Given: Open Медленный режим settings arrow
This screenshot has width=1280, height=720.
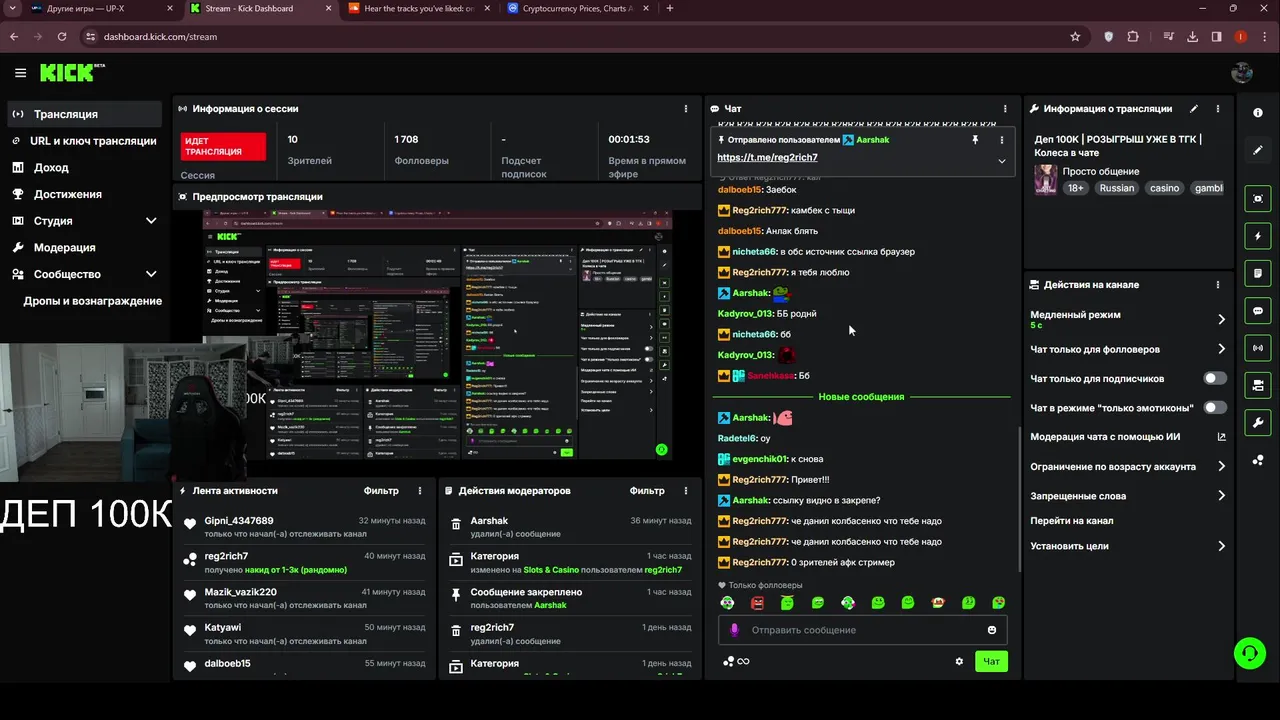Looking at the screenshot, I should [1221, 319].
